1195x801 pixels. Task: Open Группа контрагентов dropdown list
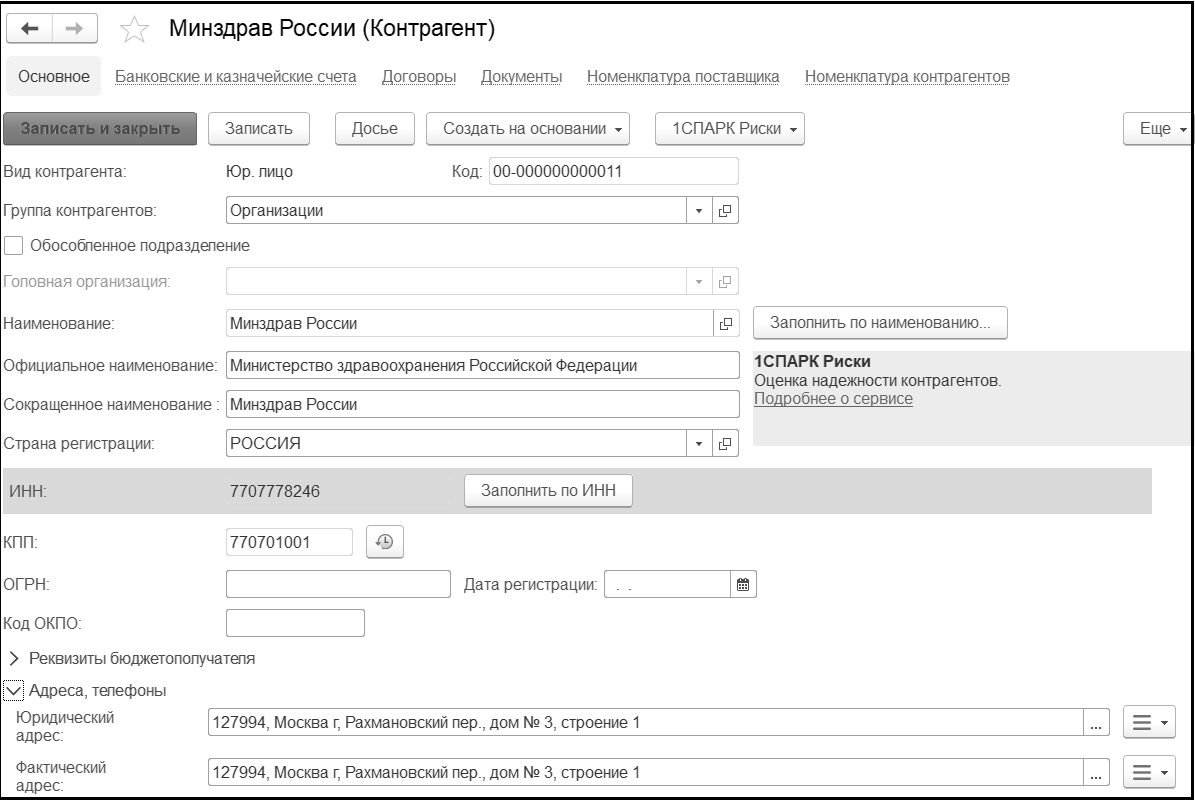699,211
